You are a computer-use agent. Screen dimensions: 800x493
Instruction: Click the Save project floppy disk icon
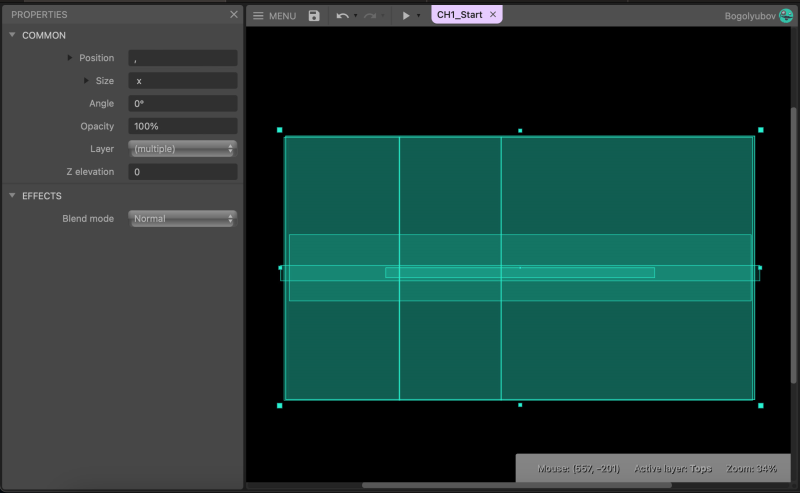[x=314, y=16]
